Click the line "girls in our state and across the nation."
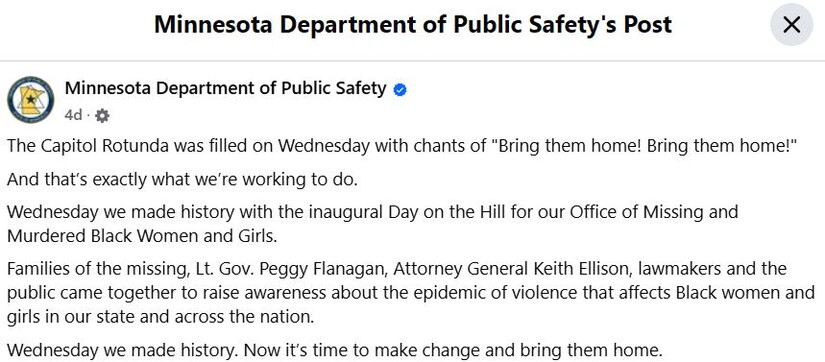This screenshot has height=362, width=825. pyautogui.click(x=160, y=317)
